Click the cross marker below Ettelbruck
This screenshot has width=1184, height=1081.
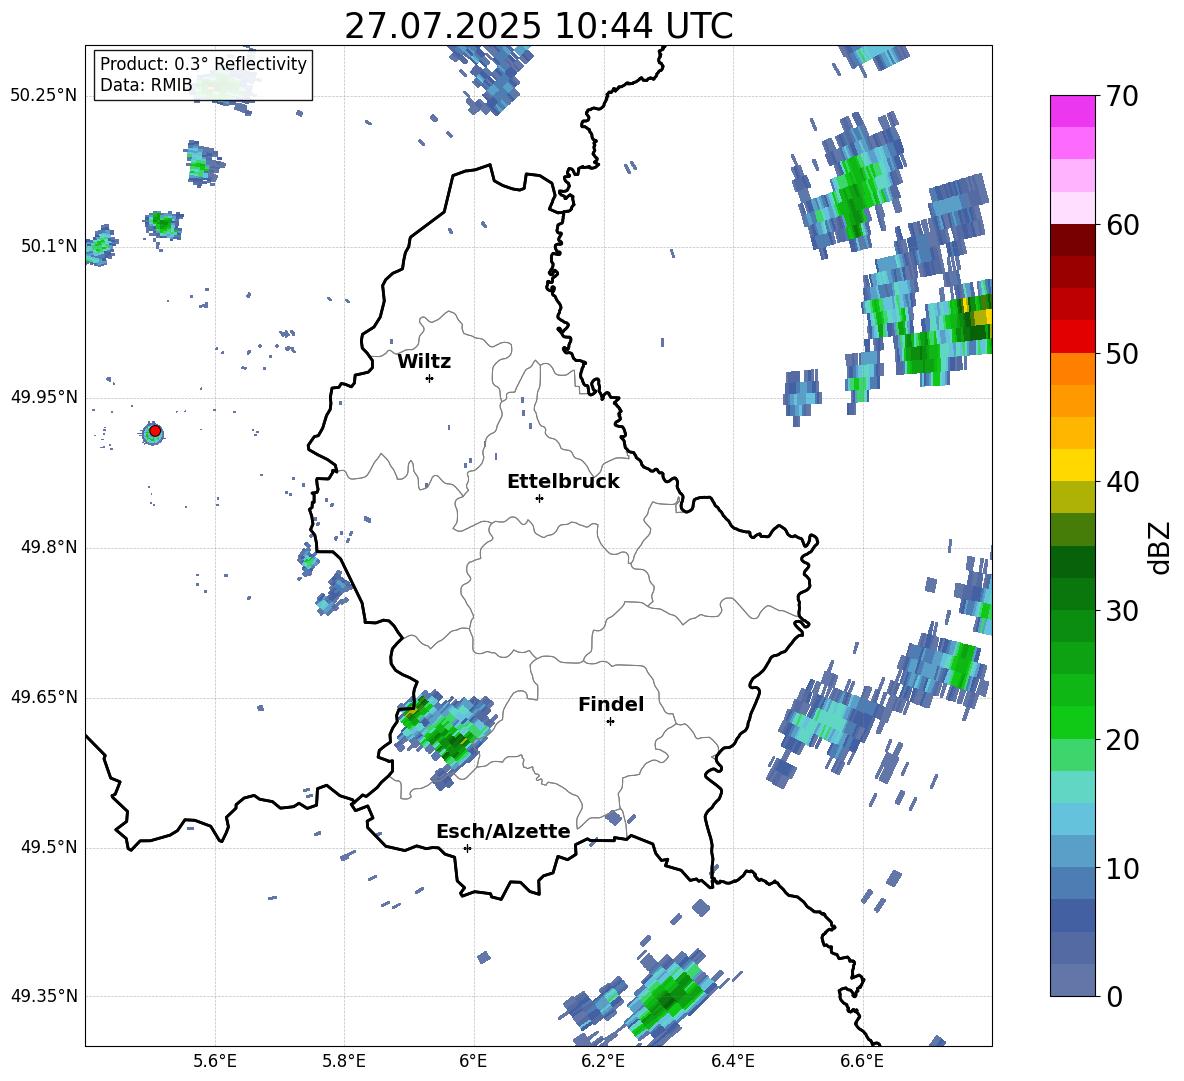539,498
